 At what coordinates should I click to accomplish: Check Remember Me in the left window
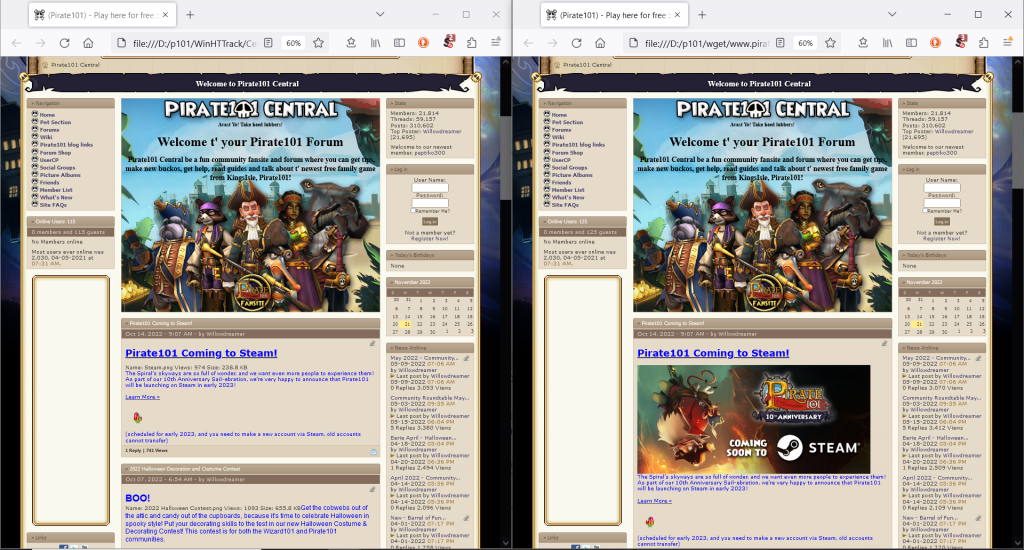[x=413, y=211]
